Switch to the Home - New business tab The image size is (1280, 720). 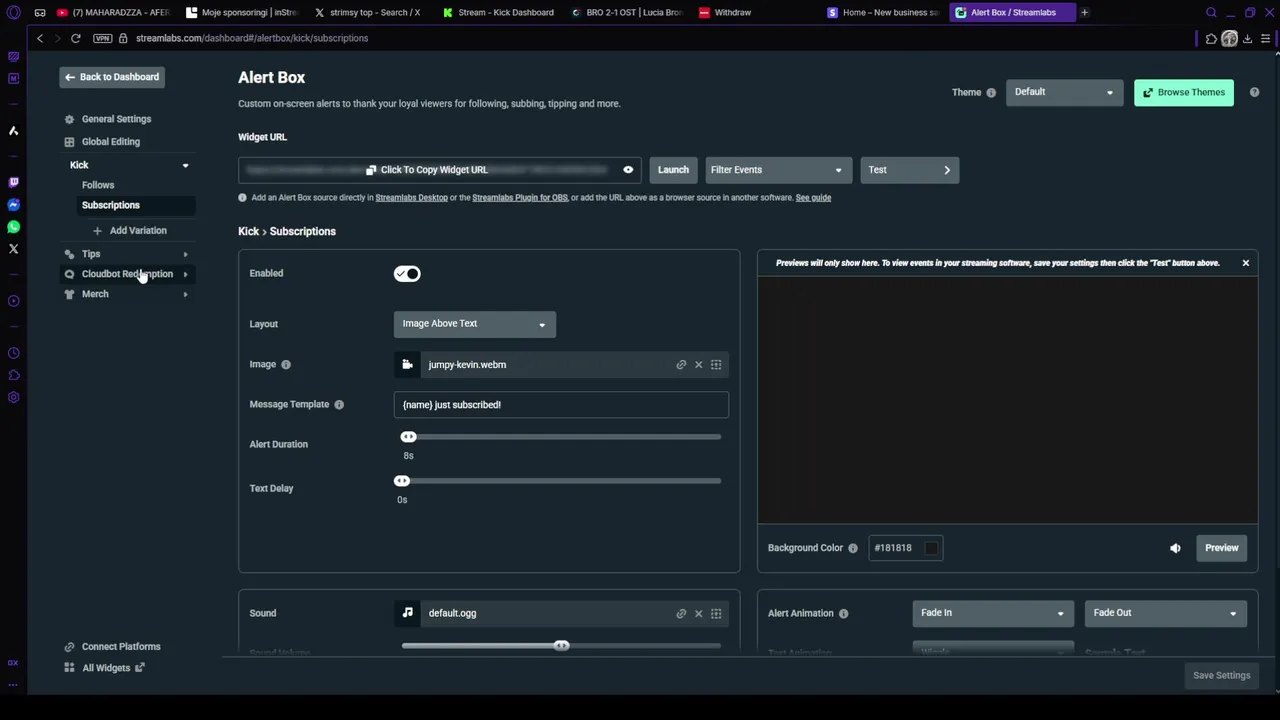click(x=883, y=13)
